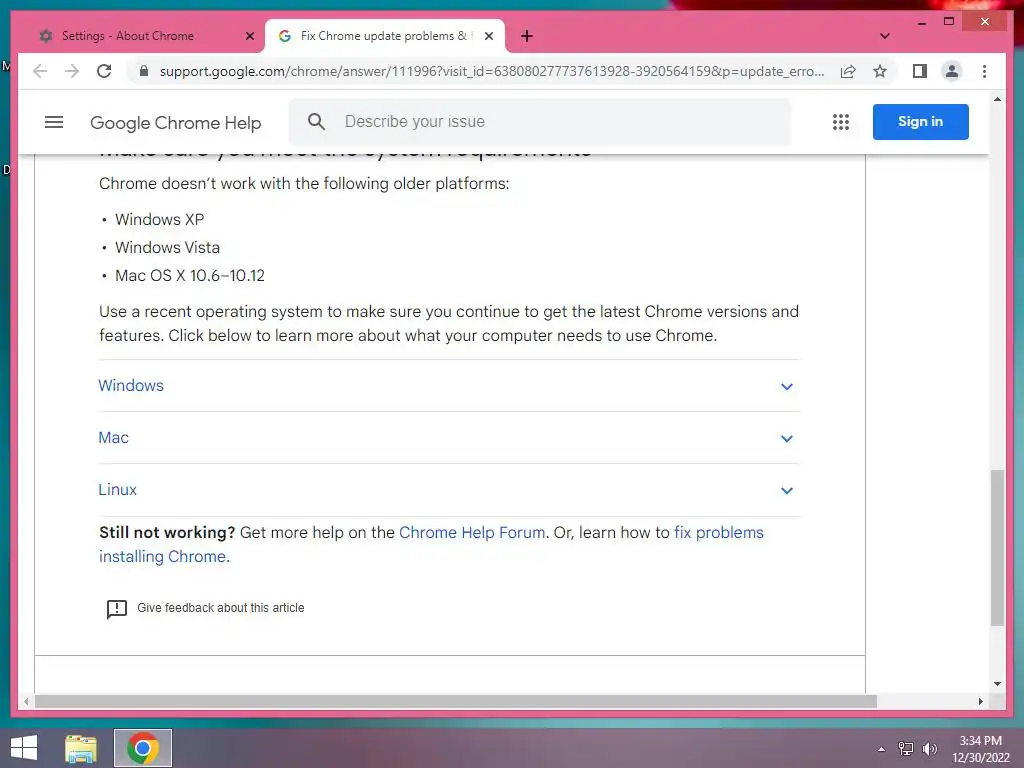The image size is (1024, 768).
Task: Expand the Windows requirements section
Action: coord(449,386)
